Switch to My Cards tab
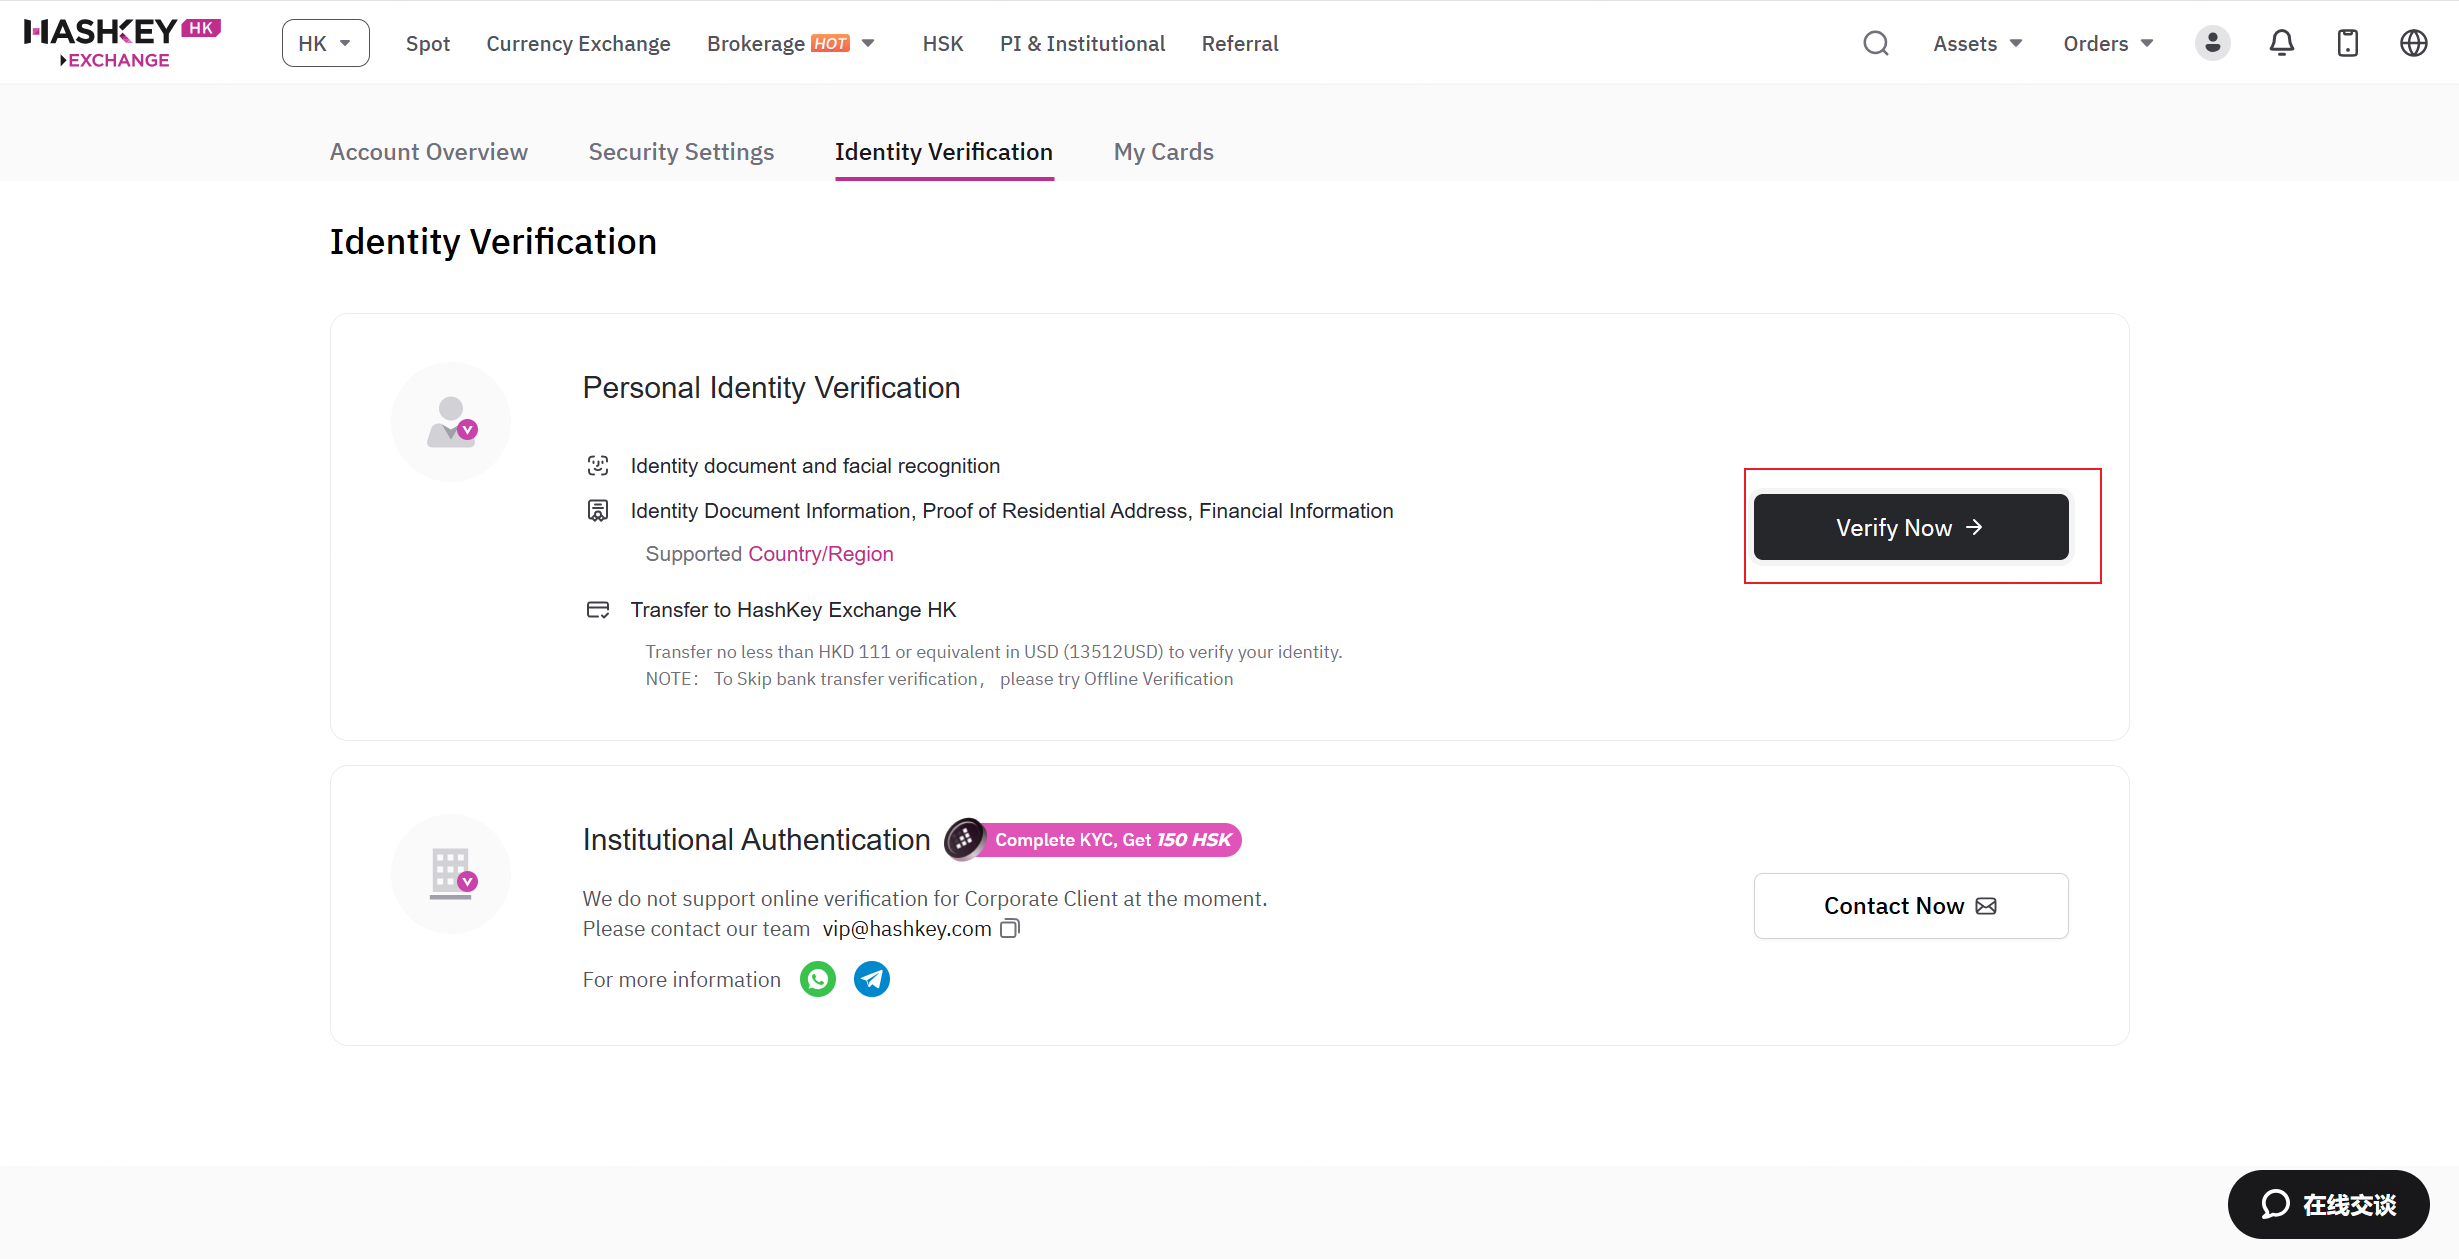 coord(1164,152)
